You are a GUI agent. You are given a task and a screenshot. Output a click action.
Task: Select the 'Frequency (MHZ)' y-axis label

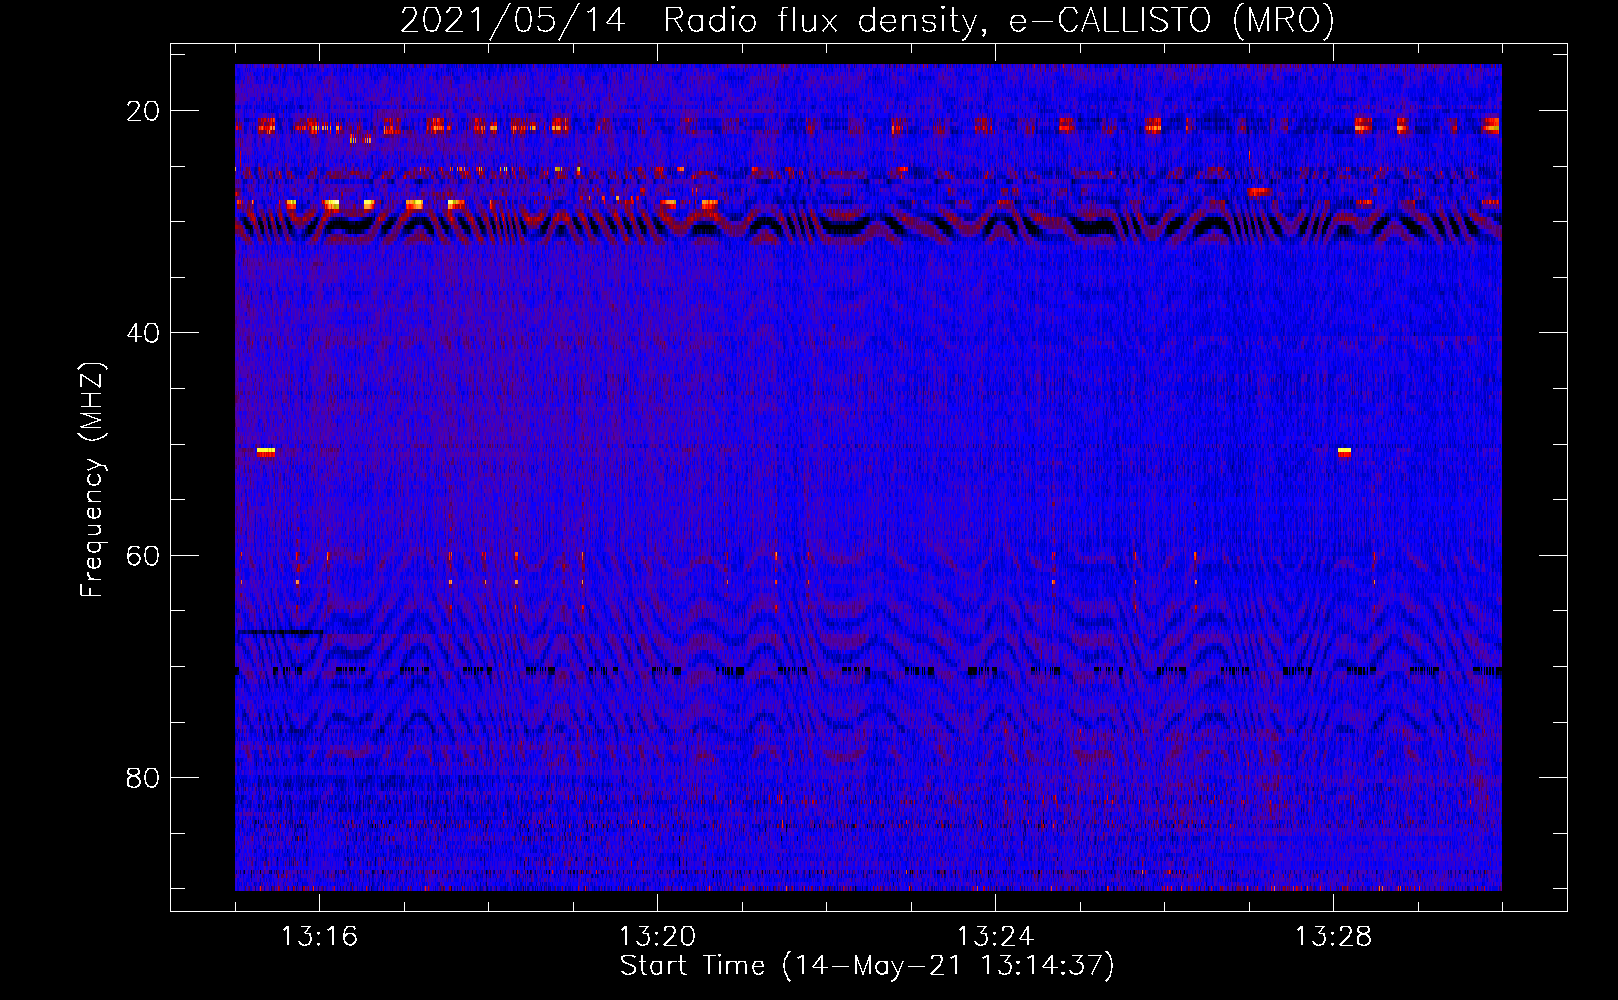[x=92, y=480]
